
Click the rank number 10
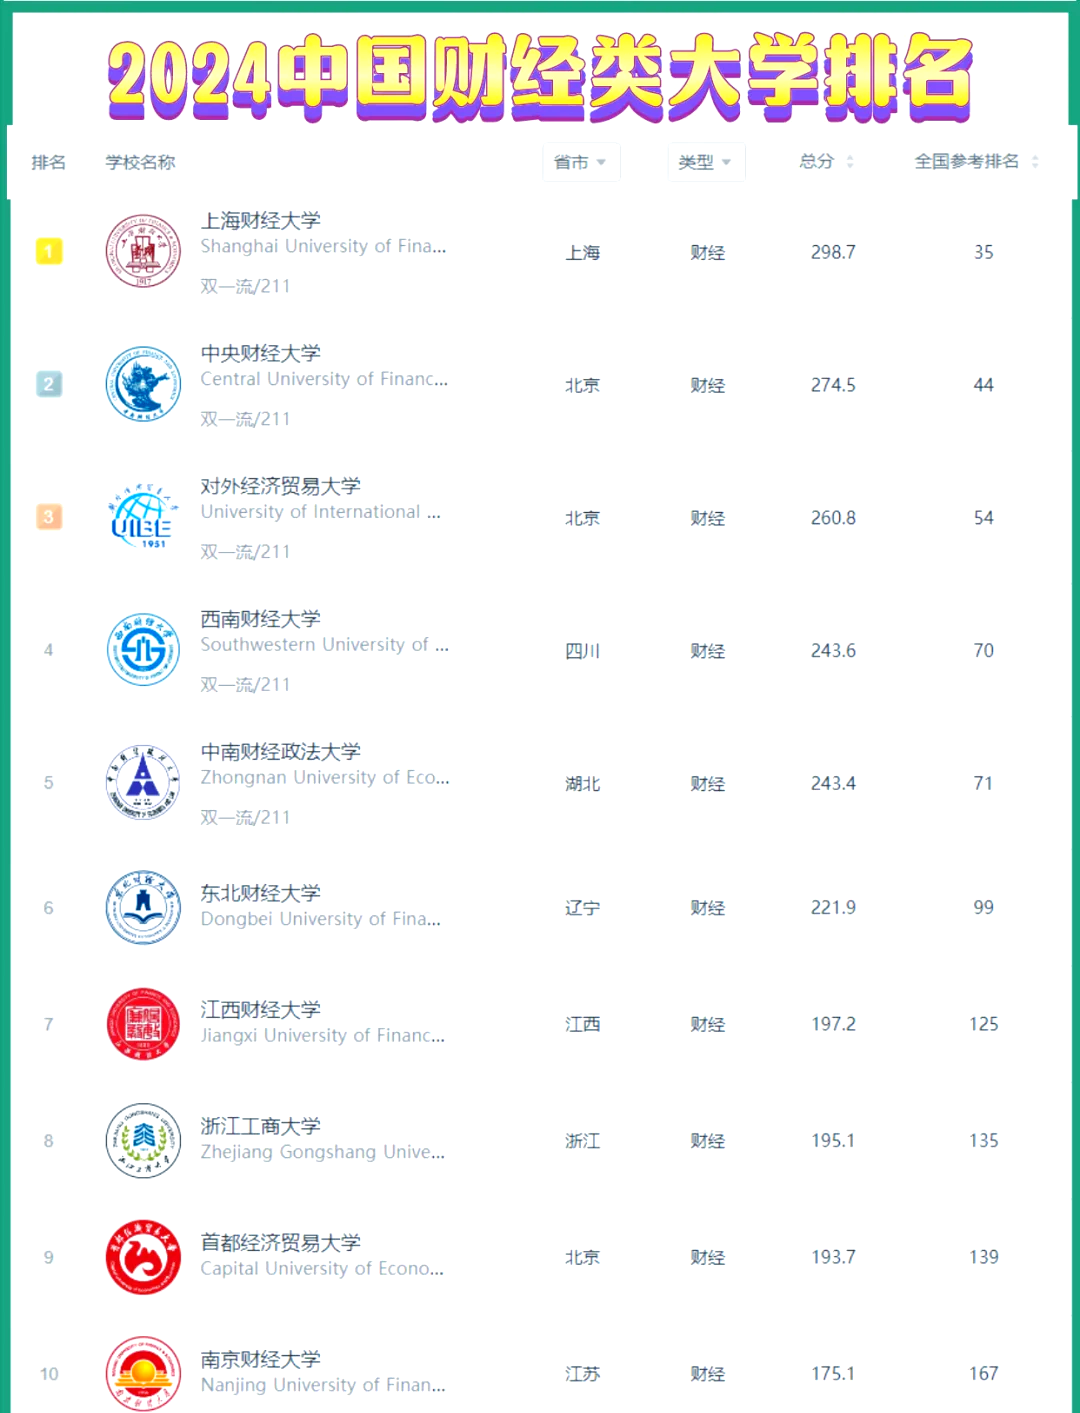pos(49,1374)
